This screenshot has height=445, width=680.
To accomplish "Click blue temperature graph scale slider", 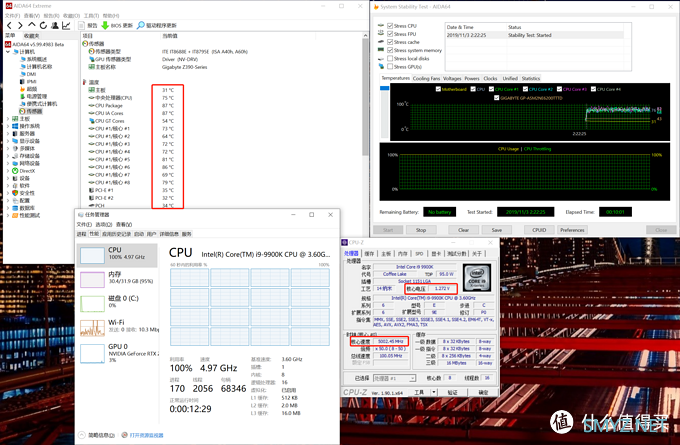I will pos(384,88).
